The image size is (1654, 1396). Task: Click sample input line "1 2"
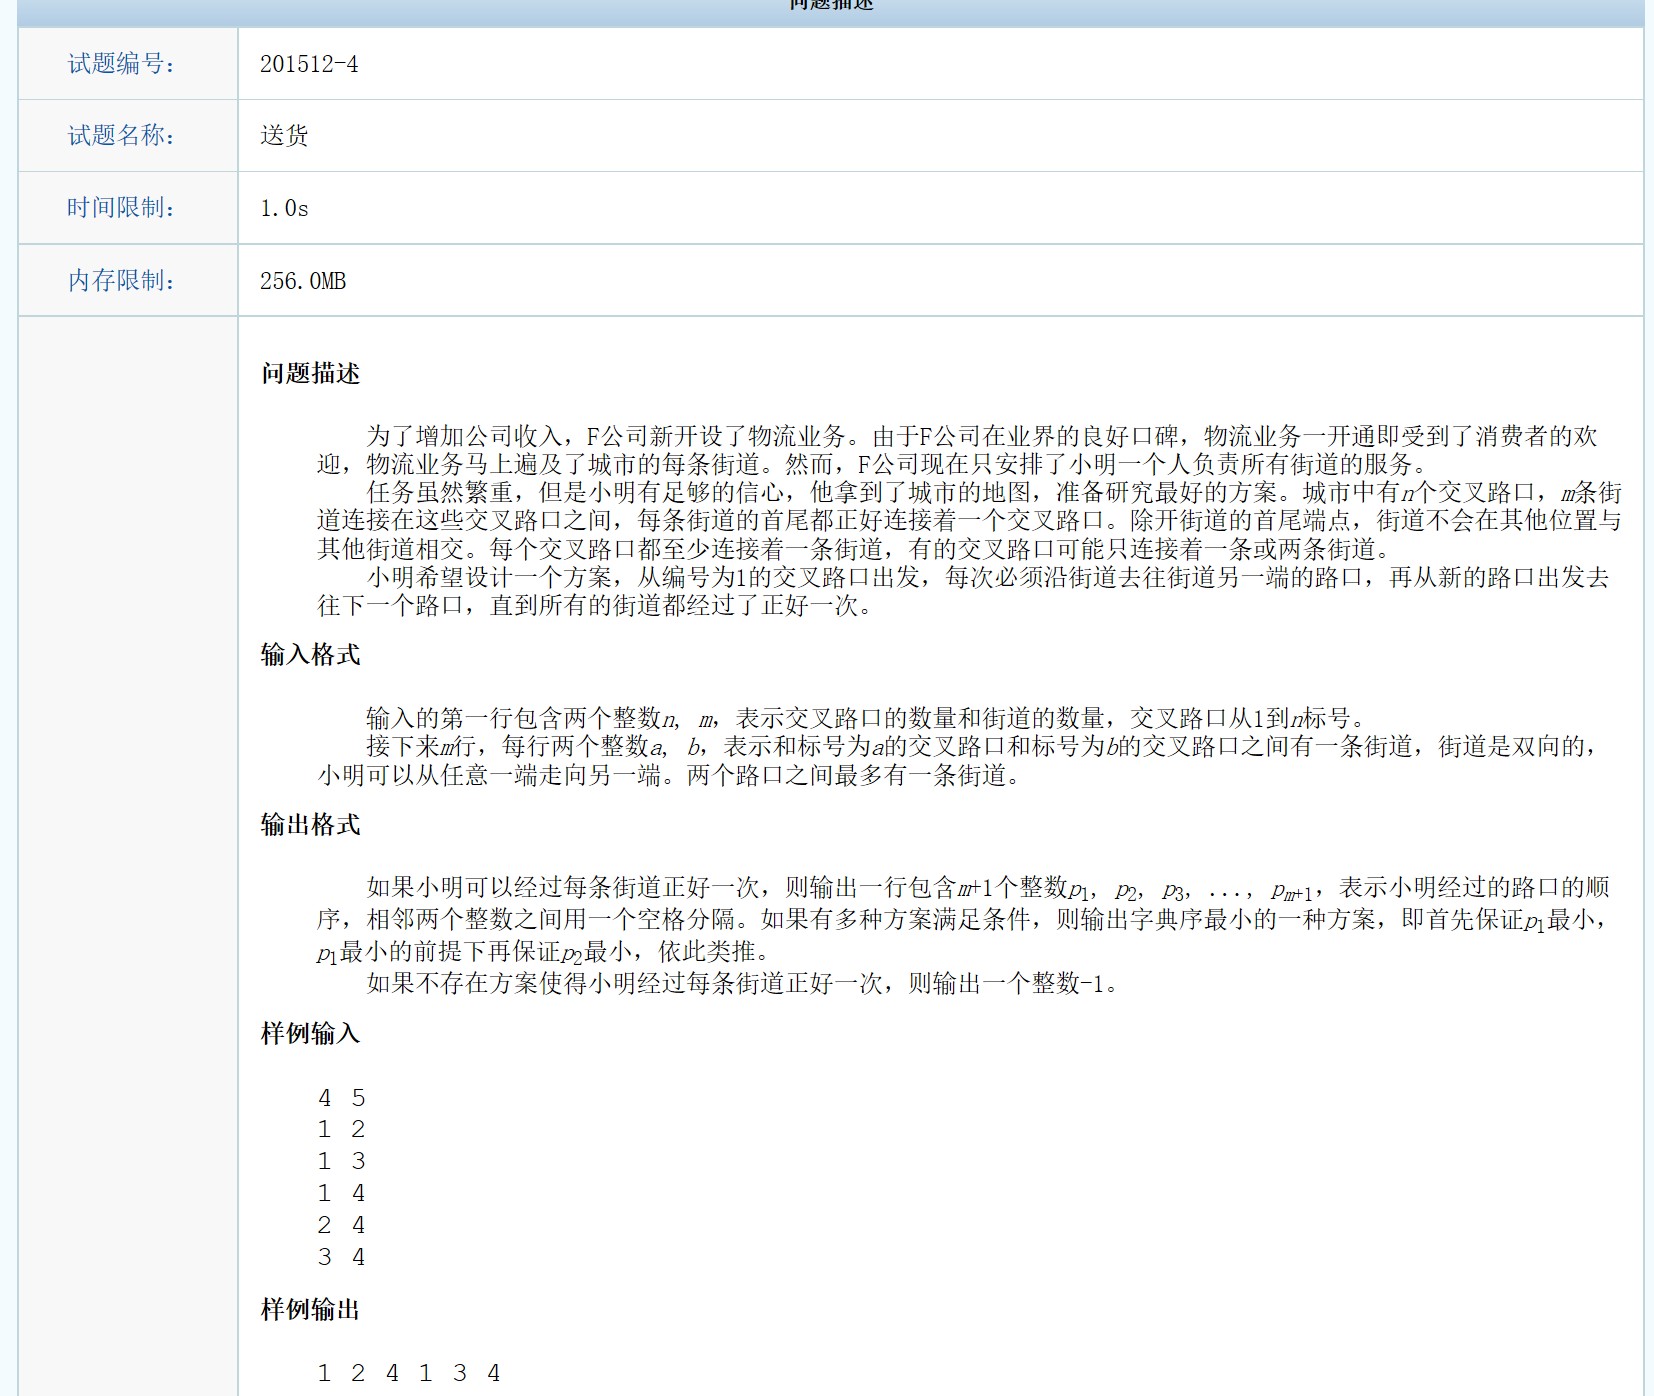point(342,1130)
